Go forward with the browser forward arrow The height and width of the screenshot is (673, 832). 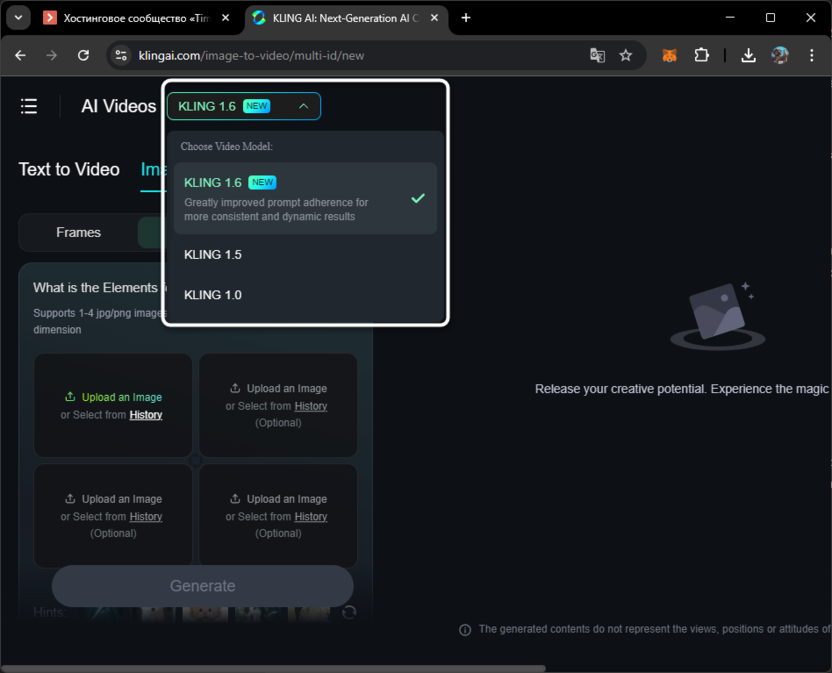tap(51, 55)
